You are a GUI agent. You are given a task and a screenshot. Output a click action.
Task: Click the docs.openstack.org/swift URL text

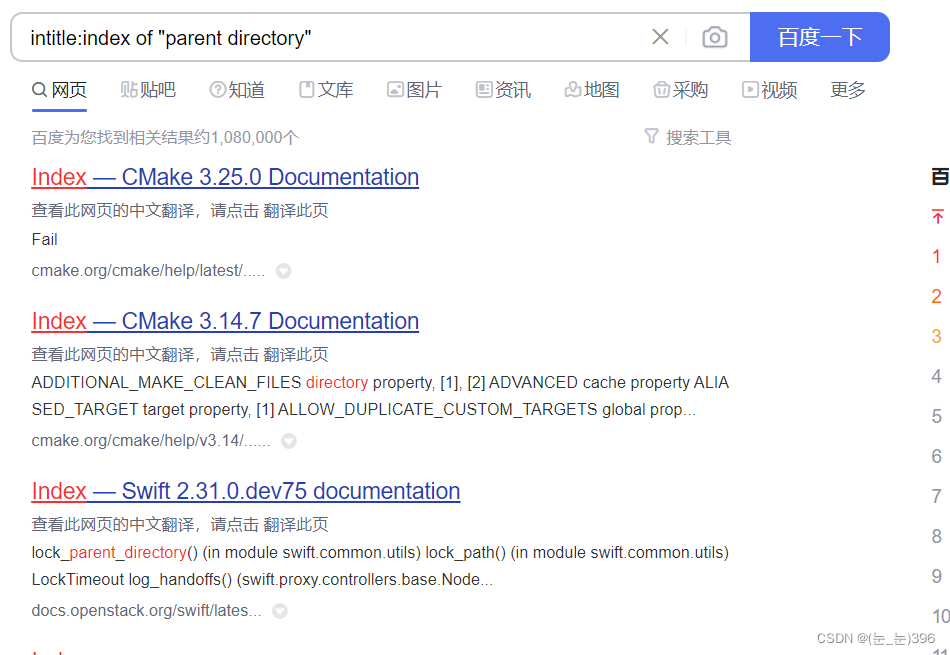(146, 610)
